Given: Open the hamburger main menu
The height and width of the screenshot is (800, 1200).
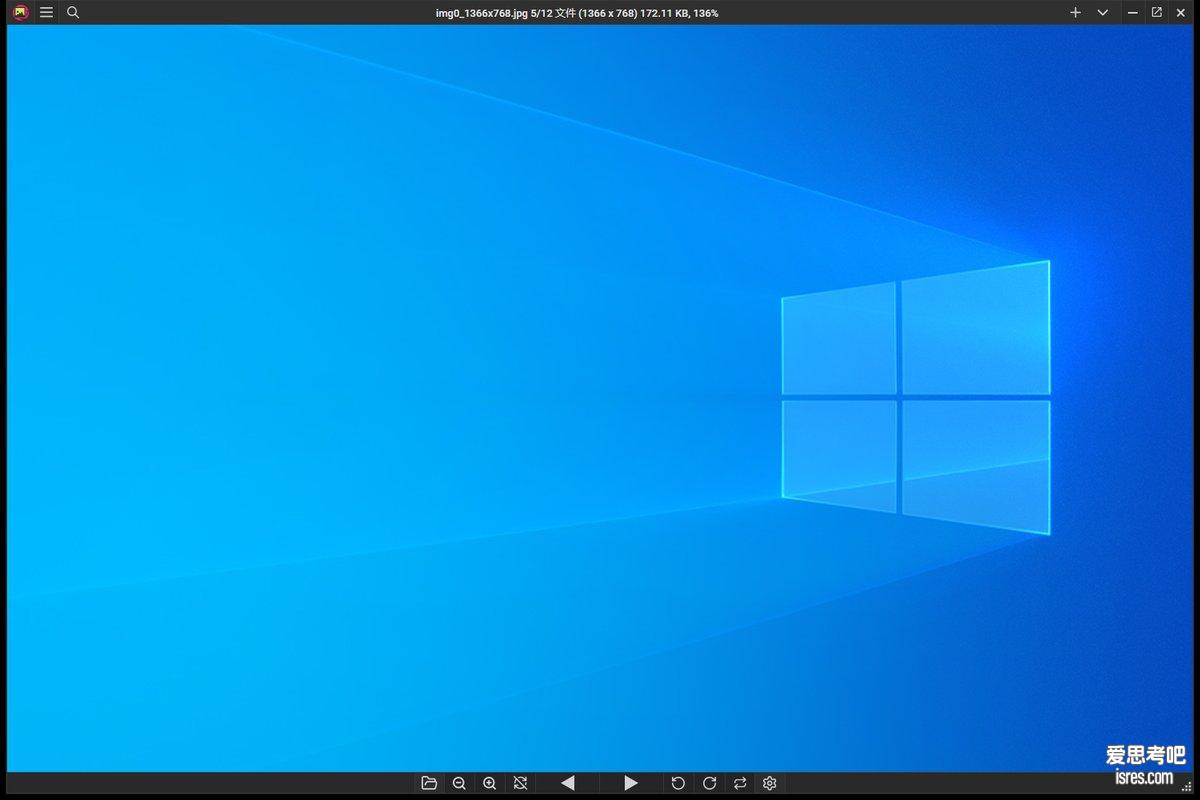Looking at the screenshot, I should (x=46, y=13).
